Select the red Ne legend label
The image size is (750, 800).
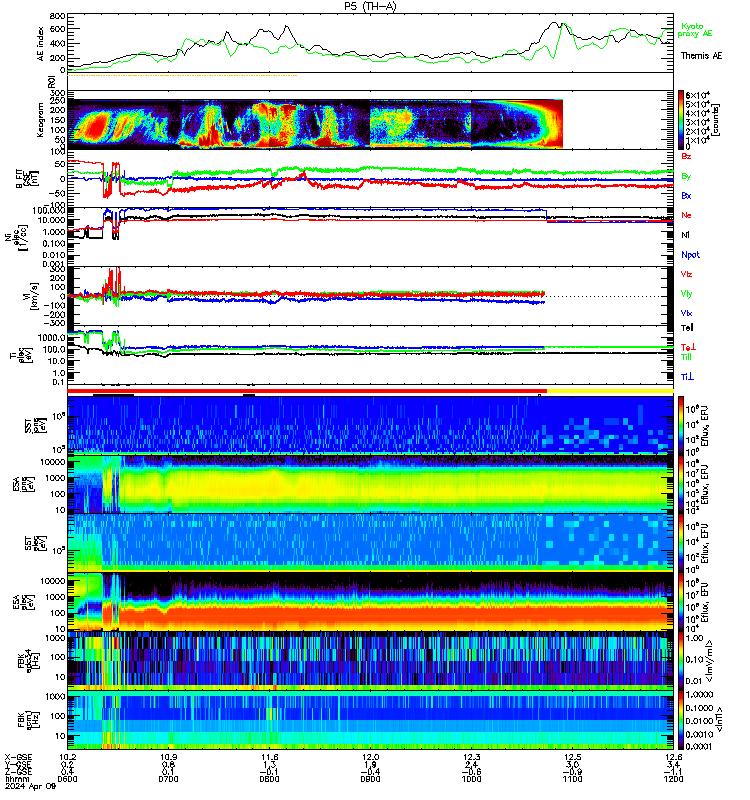(x=686, y=215)
